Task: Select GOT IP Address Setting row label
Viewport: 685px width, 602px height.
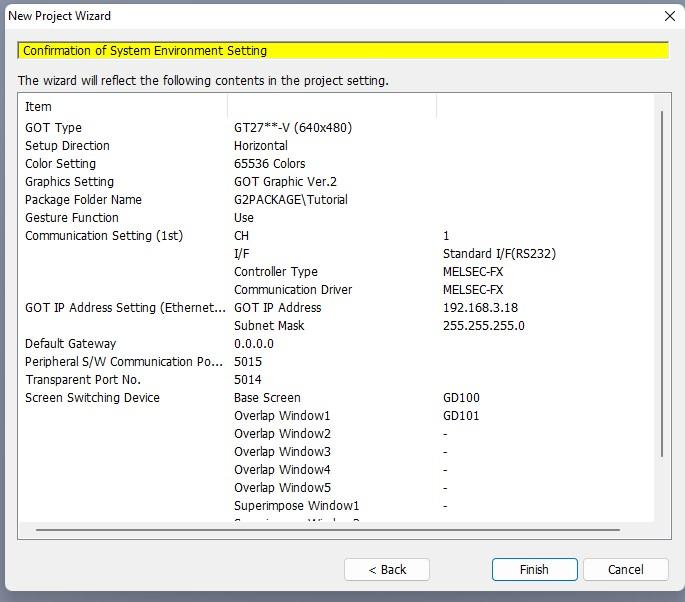Action: tap(125, 308)
